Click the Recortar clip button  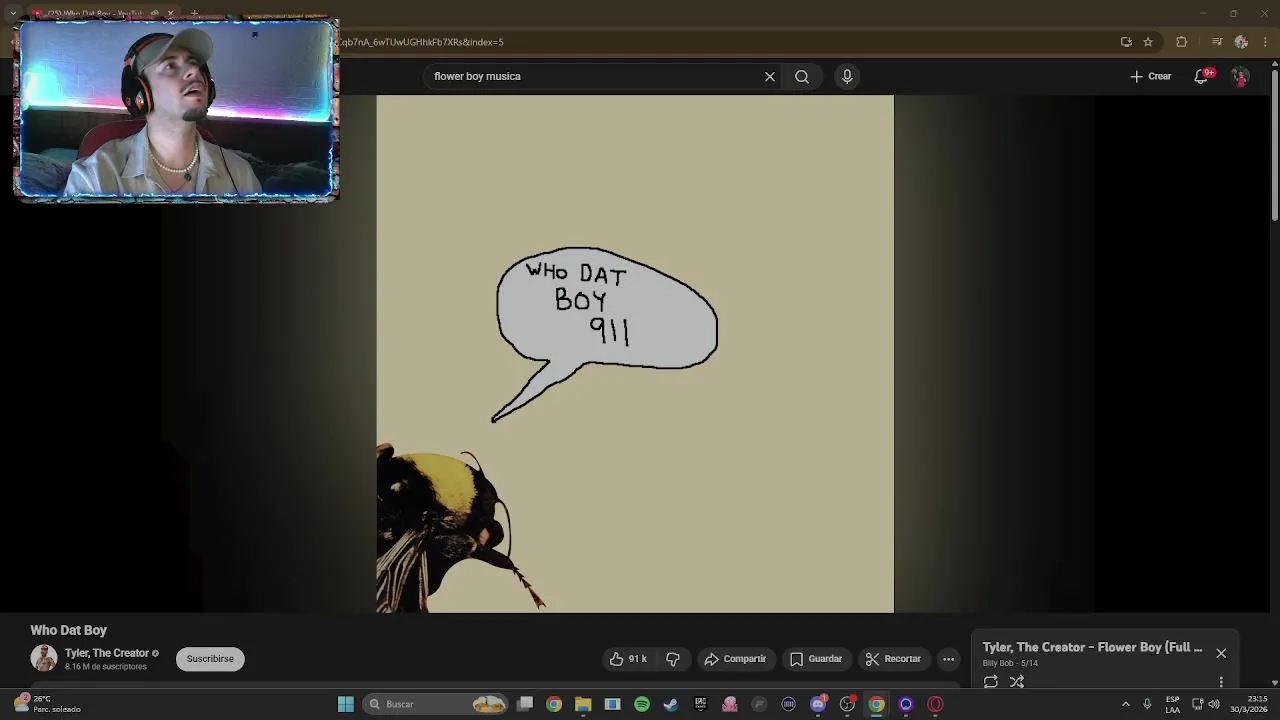click(x=893, y=659)
